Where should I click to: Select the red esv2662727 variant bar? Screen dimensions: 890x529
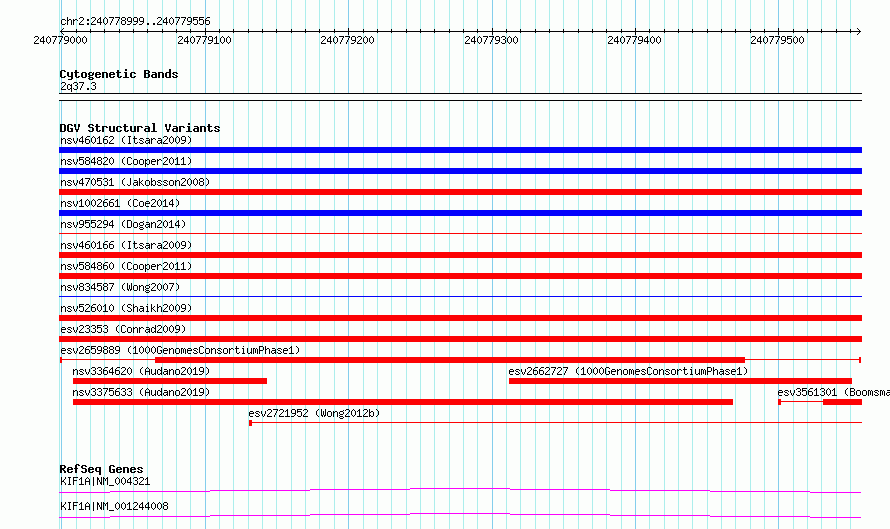click(x=680, y=381)
